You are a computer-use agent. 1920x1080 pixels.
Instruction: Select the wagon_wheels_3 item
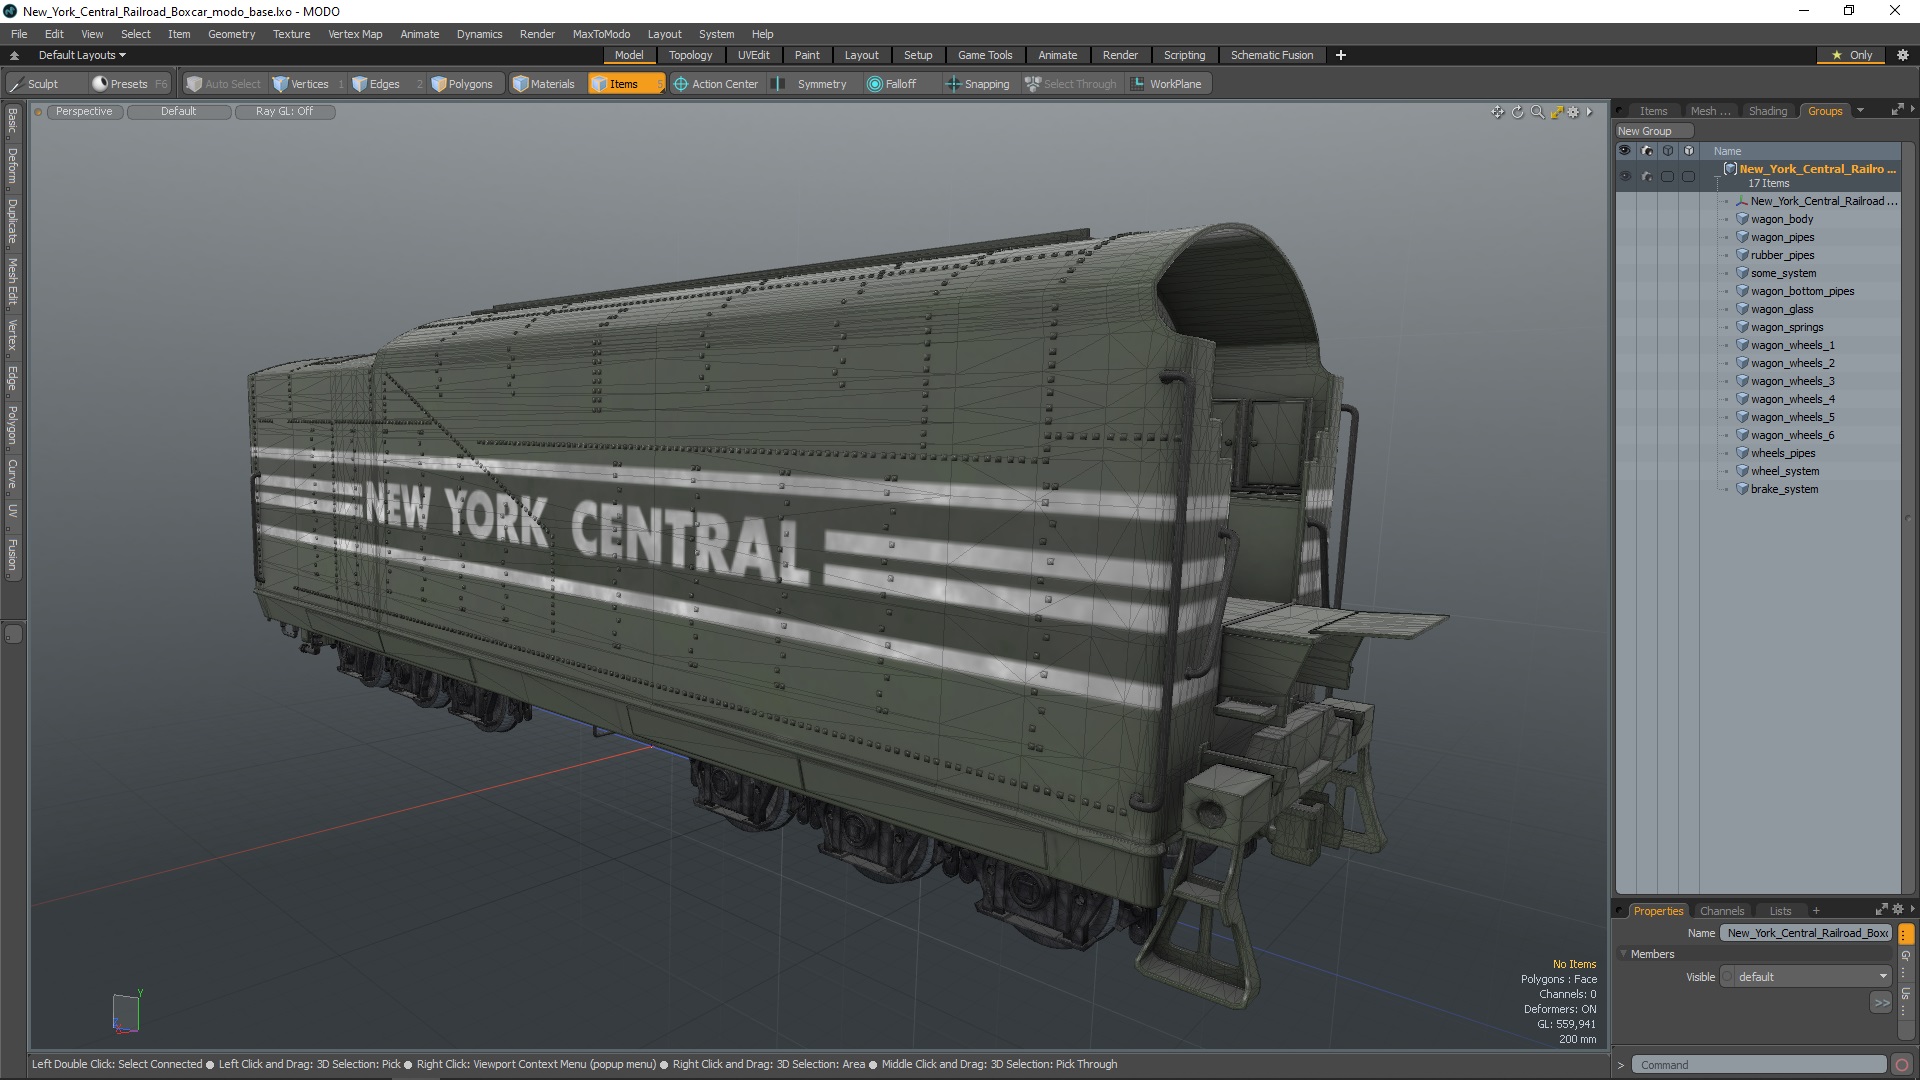coord(1792,381)
